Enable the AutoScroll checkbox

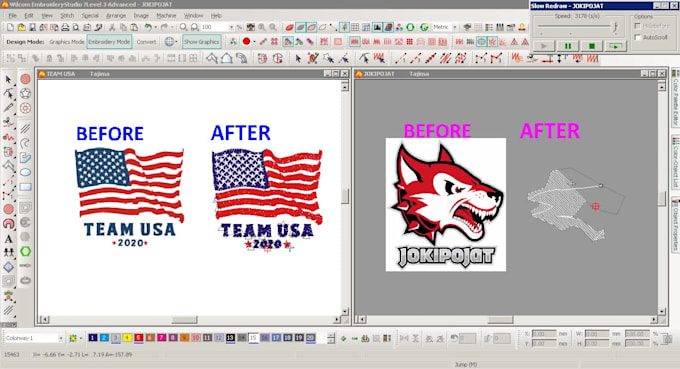638,37
